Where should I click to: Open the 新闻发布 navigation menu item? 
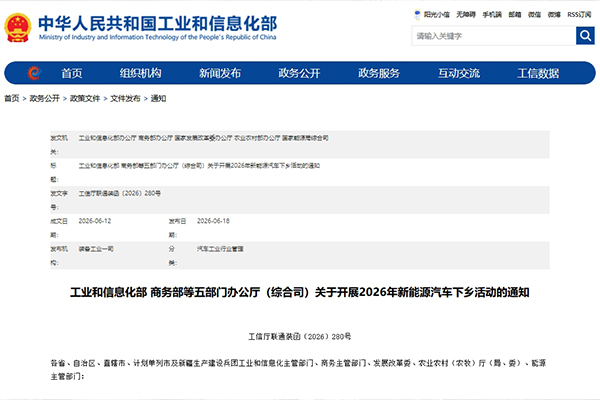coord(220,73)
